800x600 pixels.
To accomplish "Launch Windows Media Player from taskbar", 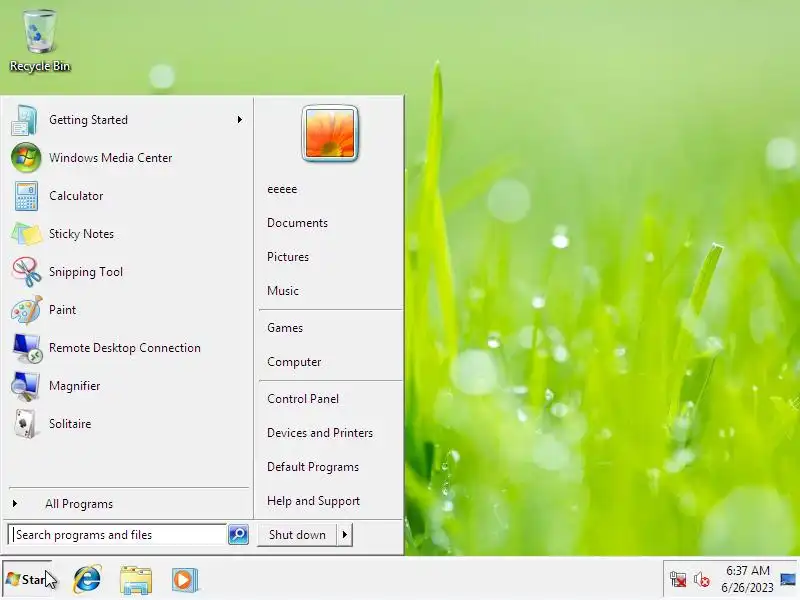I will coord(184,580).
